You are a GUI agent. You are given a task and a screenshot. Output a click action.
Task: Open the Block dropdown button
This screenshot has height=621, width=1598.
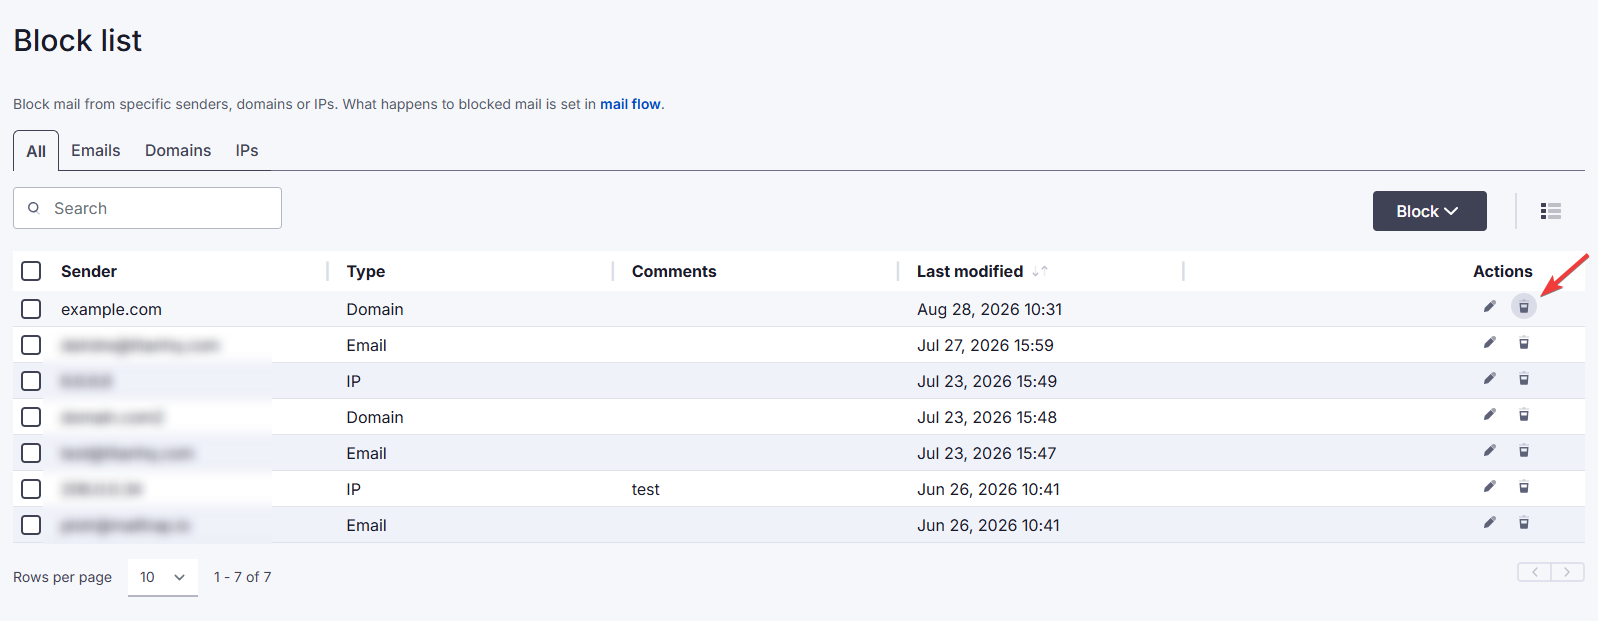point(1429,211)
